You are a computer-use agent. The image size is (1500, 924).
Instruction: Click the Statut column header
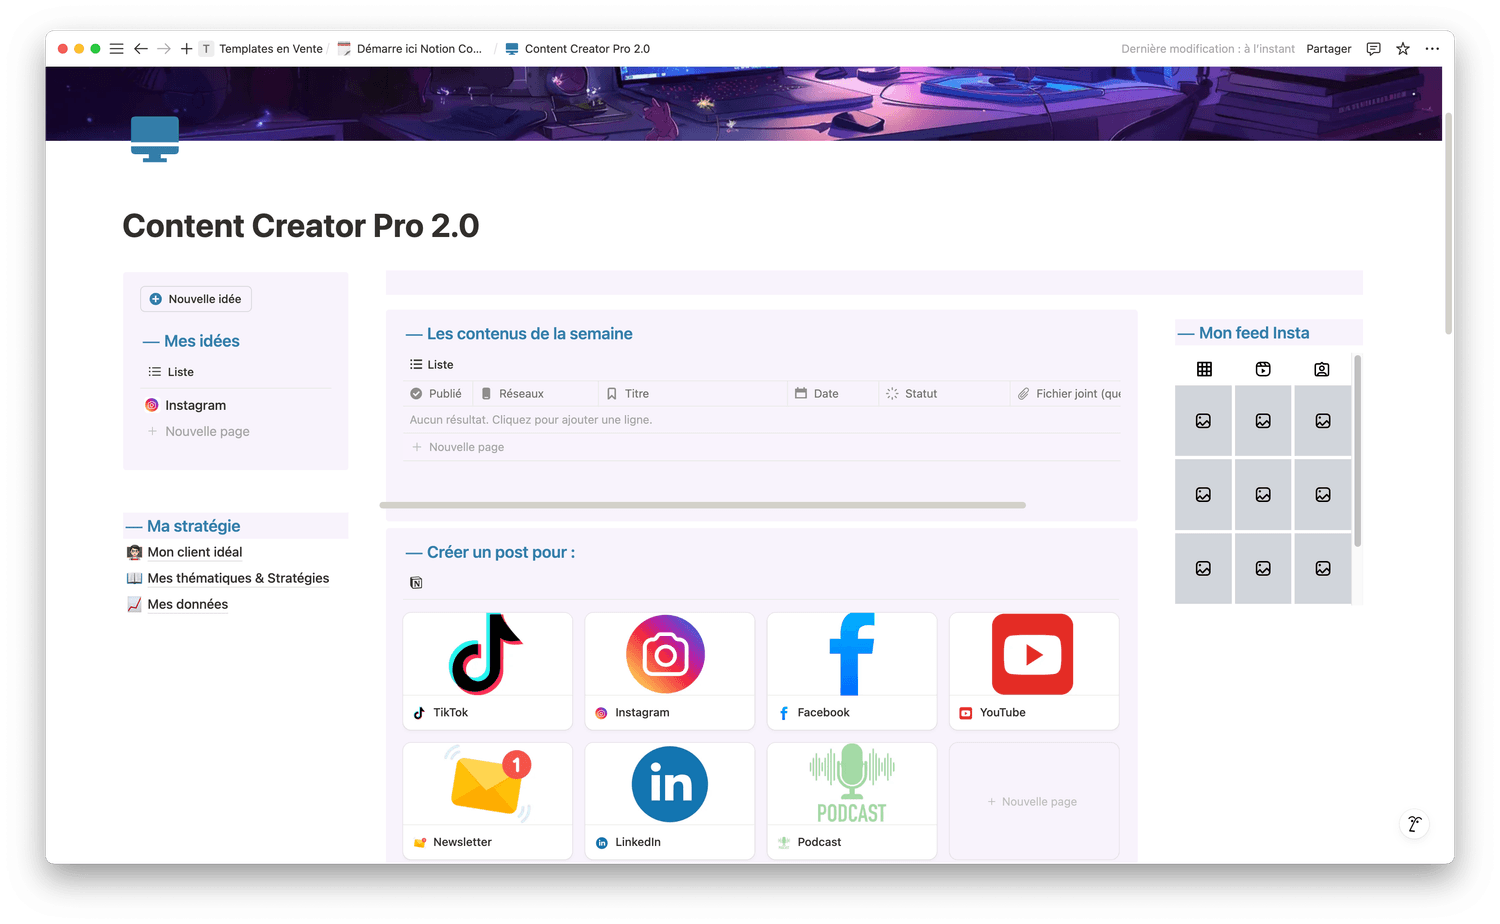943,394
